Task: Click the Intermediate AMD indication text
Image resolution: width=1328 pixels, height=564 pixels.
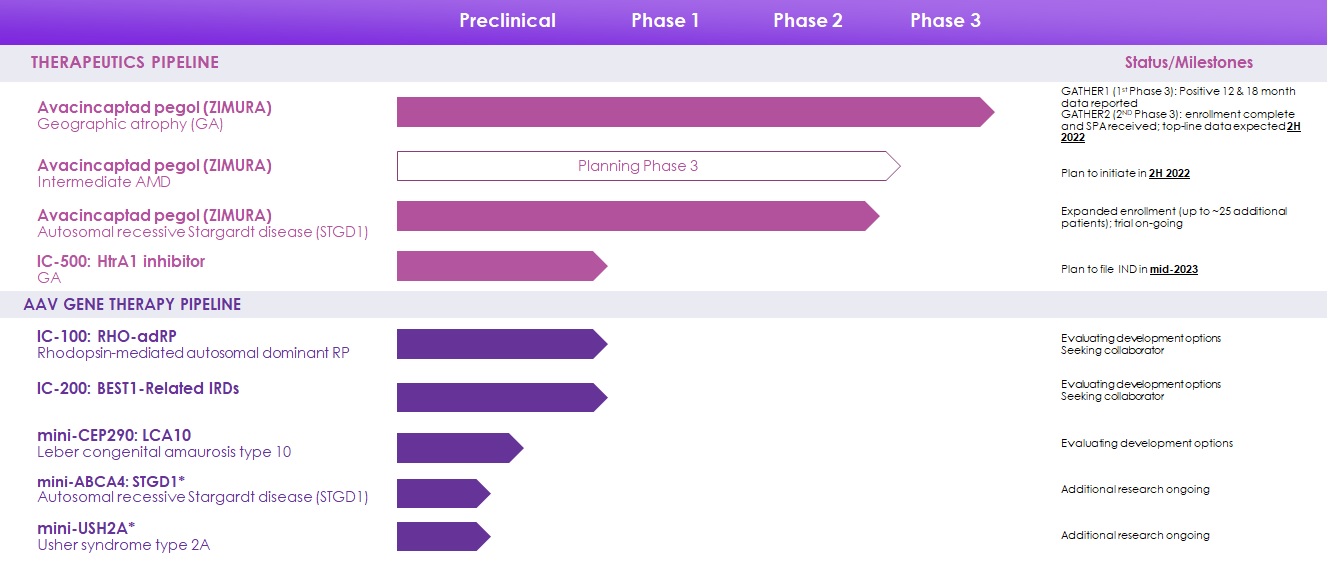Action: pos(104,182)
